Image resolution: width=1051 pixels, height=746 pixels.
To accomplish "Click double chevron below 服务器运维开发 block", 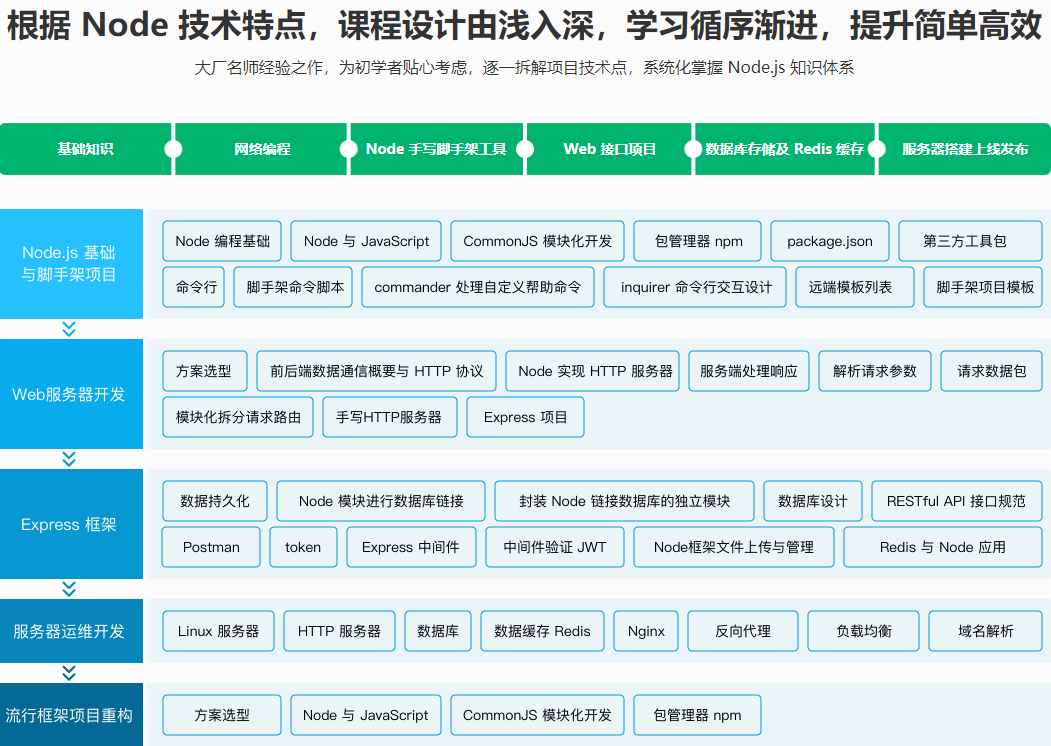I will tap(69, 672).
